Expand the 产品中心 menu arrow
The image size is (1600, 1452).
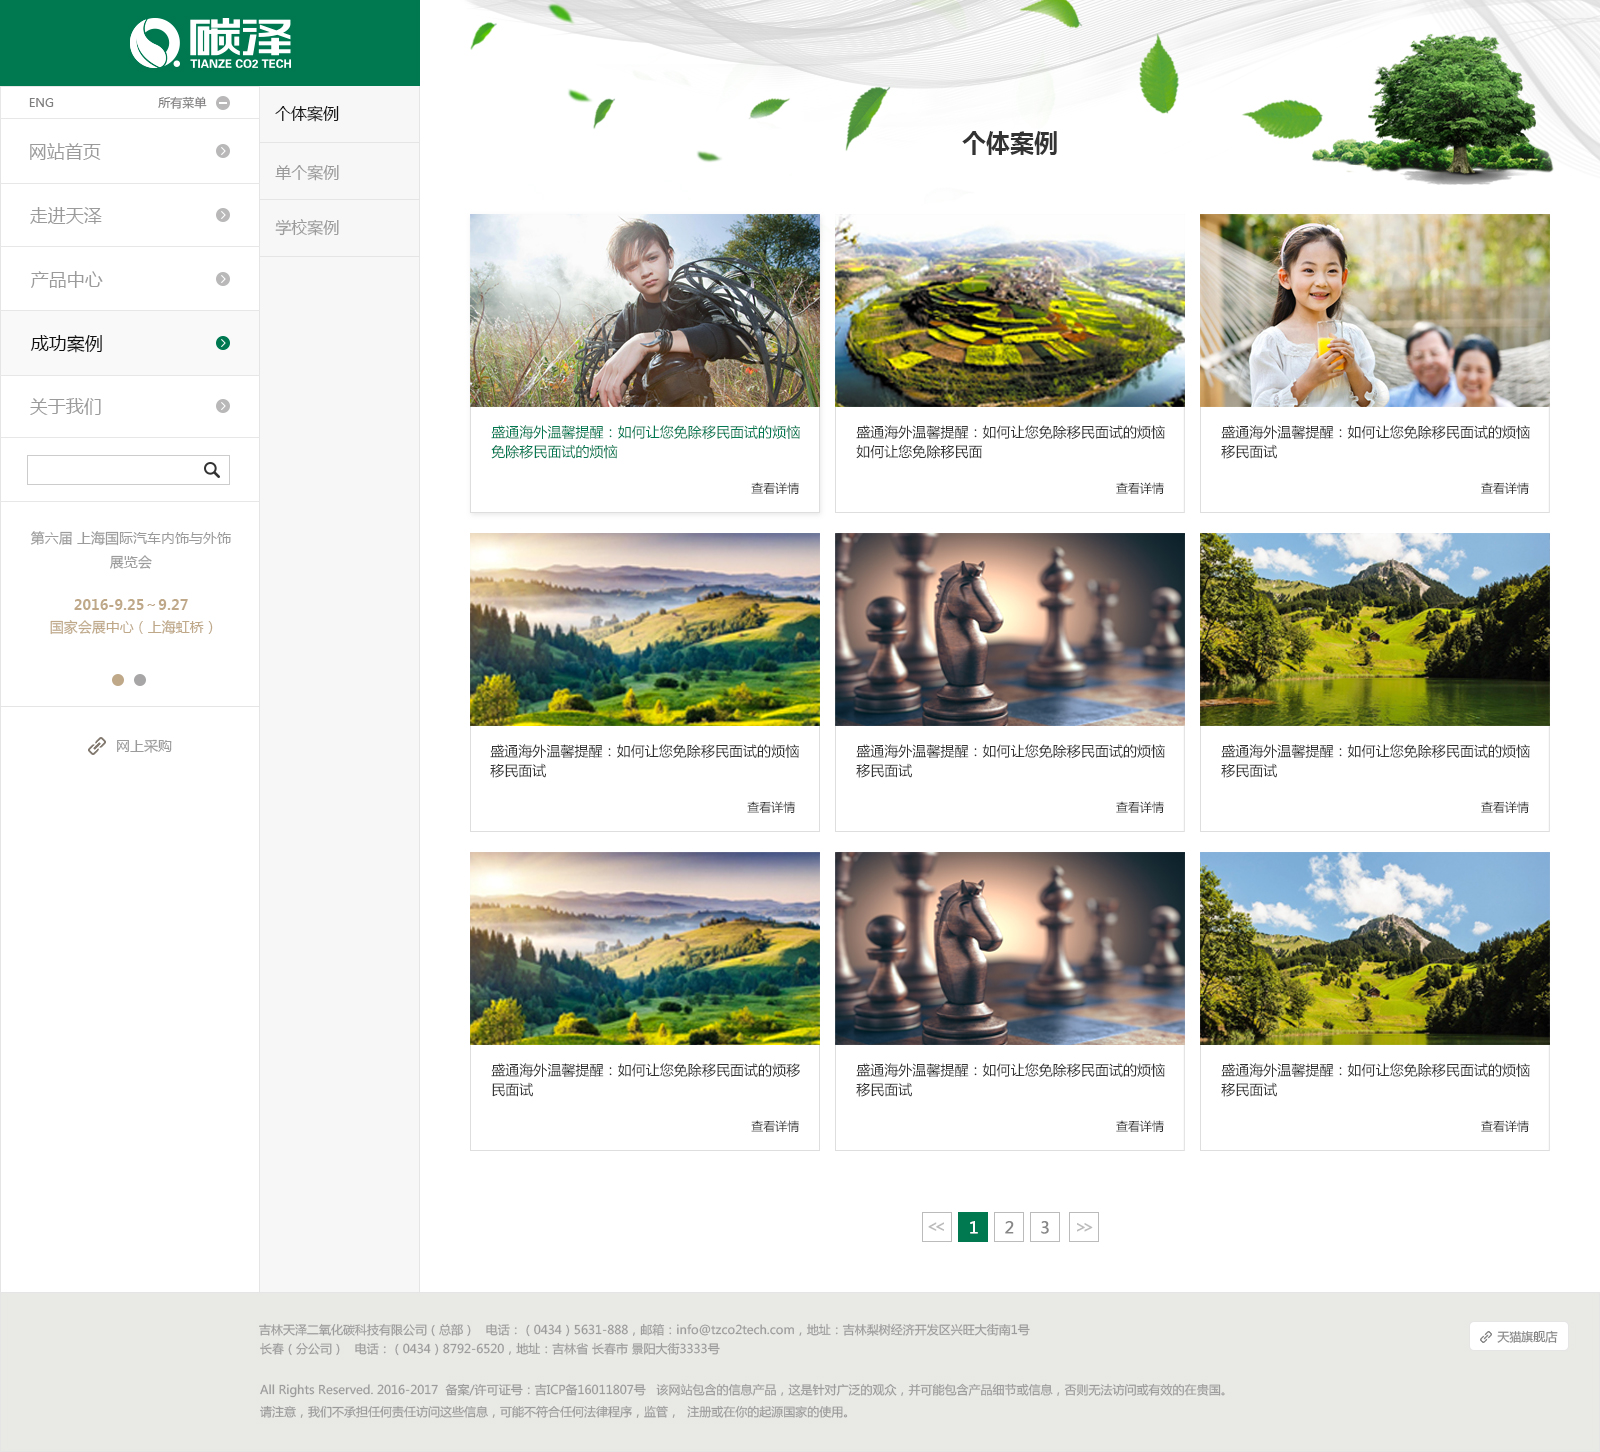click(x=223, y=279)
